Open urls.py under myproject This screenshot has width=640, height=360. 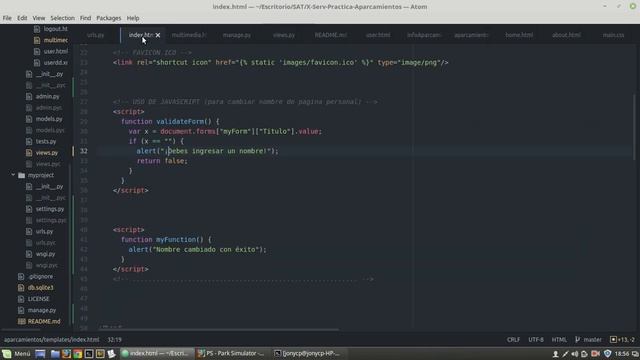coord(44,231)
